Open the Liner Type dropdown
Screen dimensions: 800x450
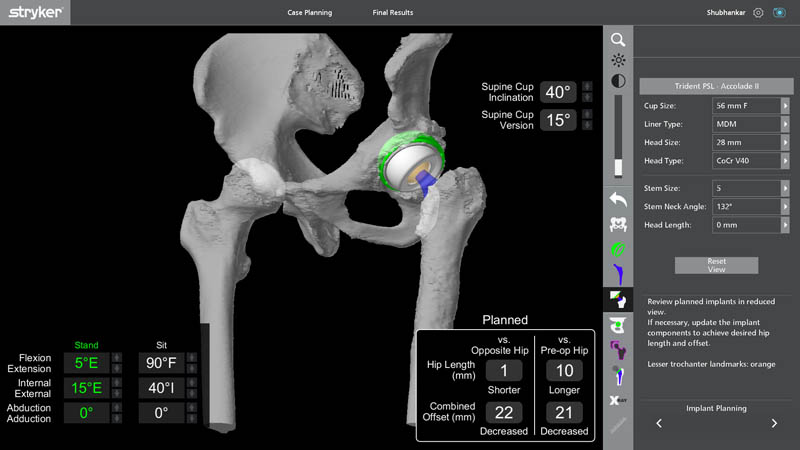coord(785,124)
